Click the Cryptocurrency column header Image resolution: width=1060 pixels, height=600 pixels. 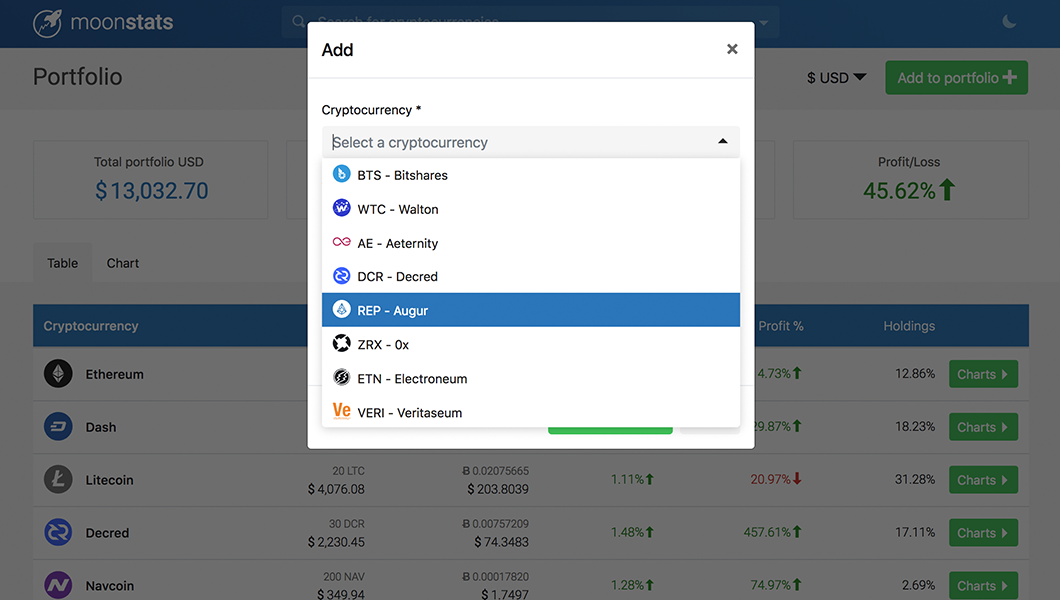(x=91, y=326)
